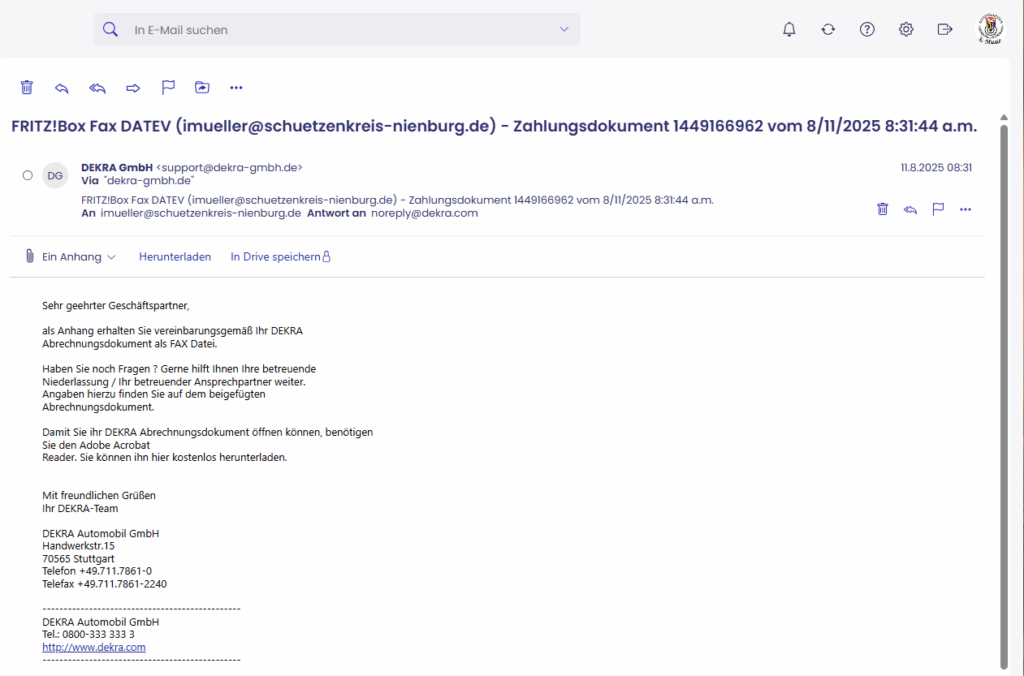The height and width of the screenshot is (676, 1024).
Task: Click the message body scrollbar
Action: pos(1004,395)
